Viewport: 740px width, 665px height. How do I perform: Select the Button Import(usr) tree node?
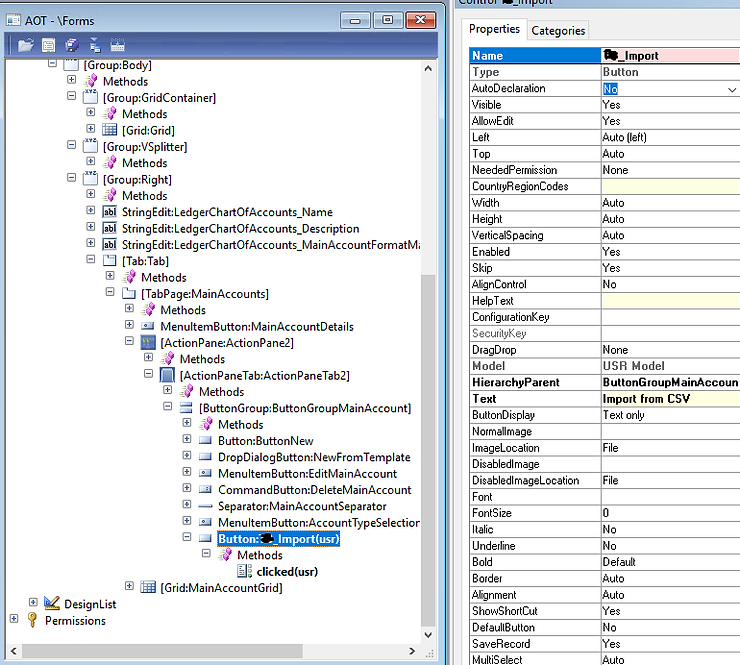(278, 539)
